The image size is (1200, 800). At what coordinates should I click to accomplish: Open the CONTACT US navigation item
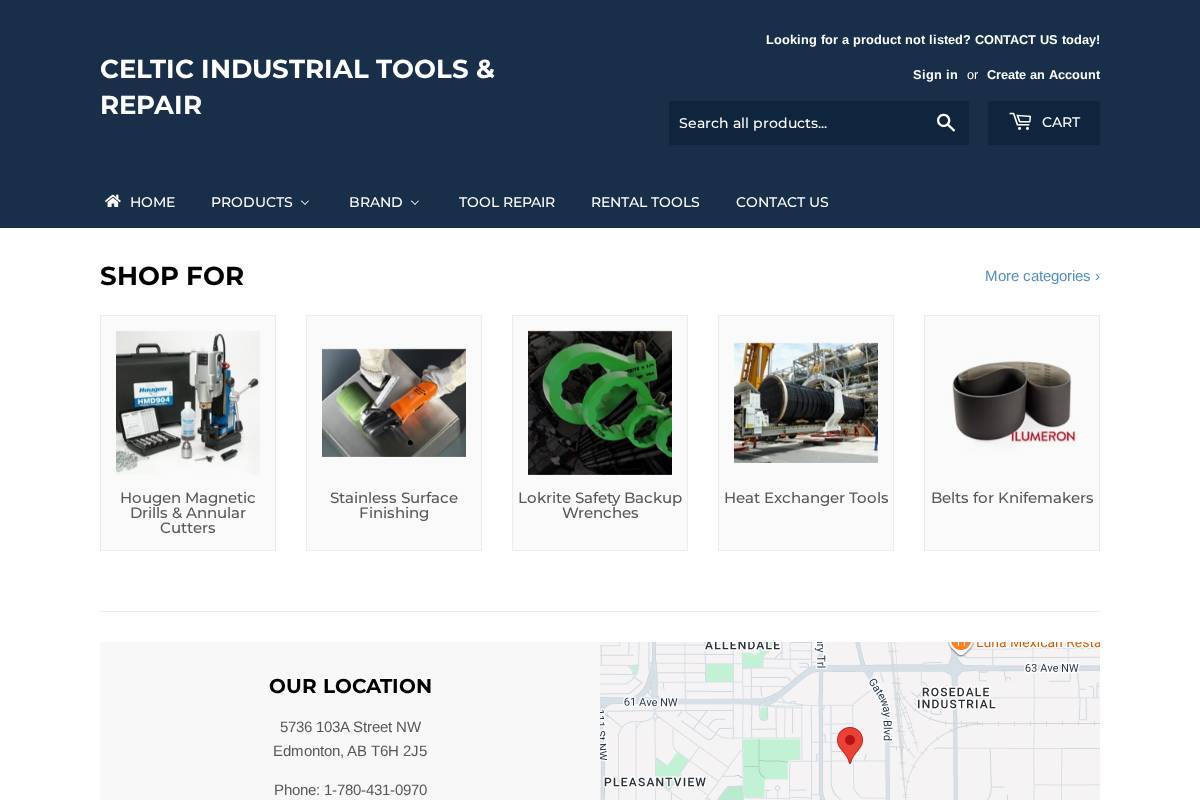click(x=782, y=202)
